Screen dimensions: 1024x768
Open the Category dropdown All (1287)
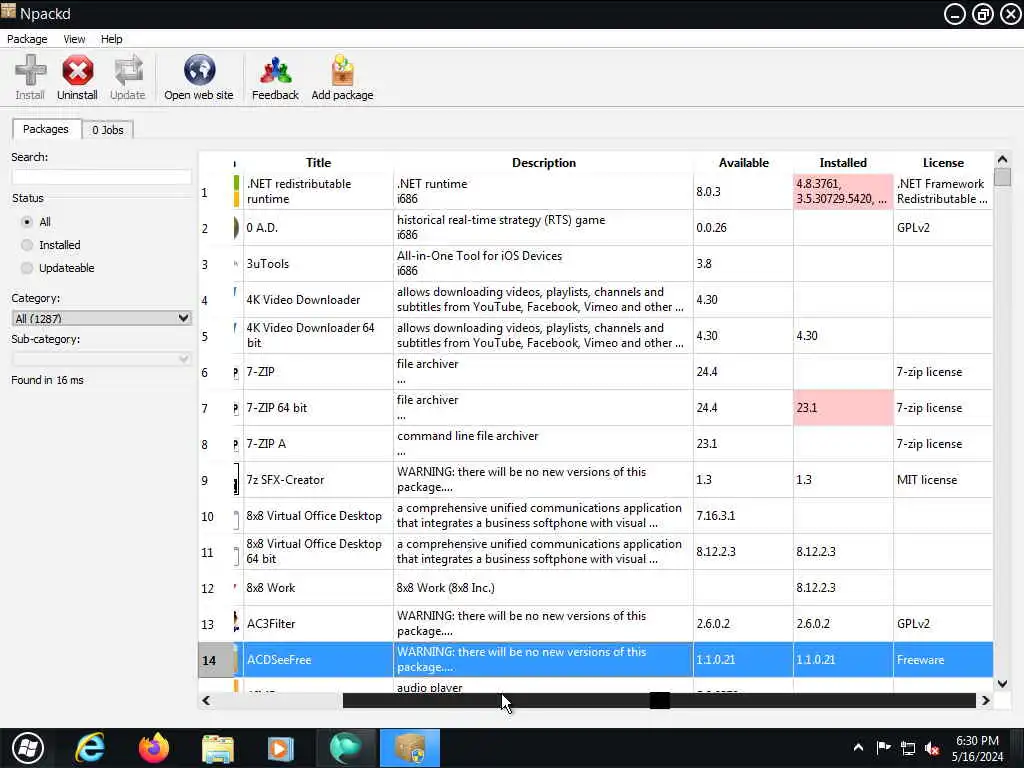click(x=101, y=318)
